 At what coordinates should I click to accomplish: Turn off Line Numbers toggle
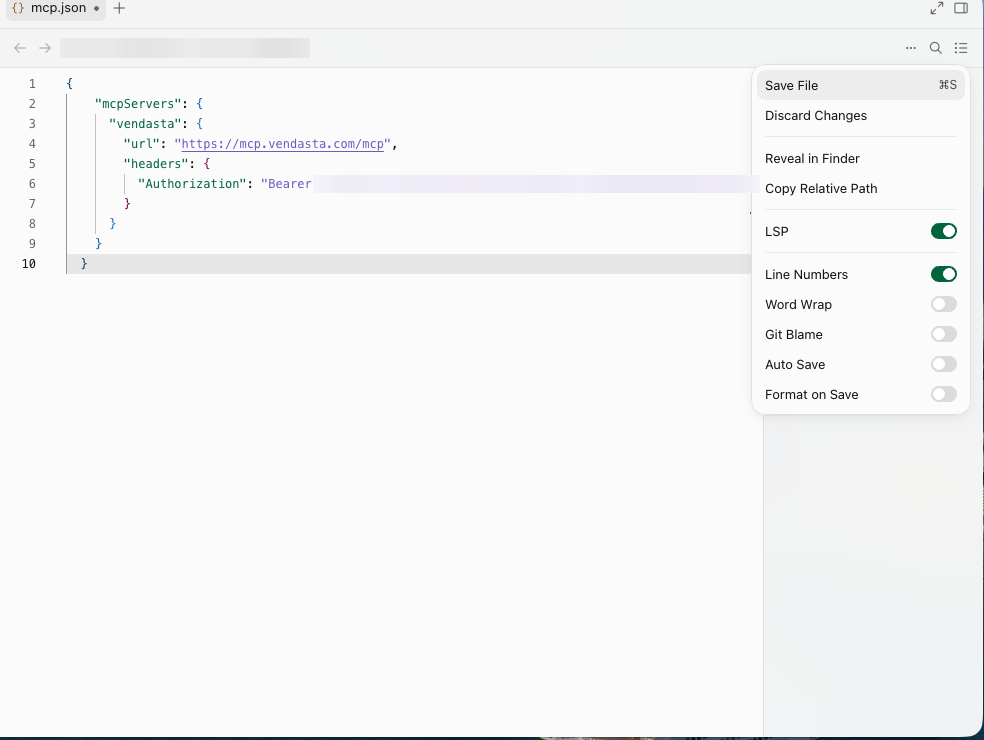(943, 274)
